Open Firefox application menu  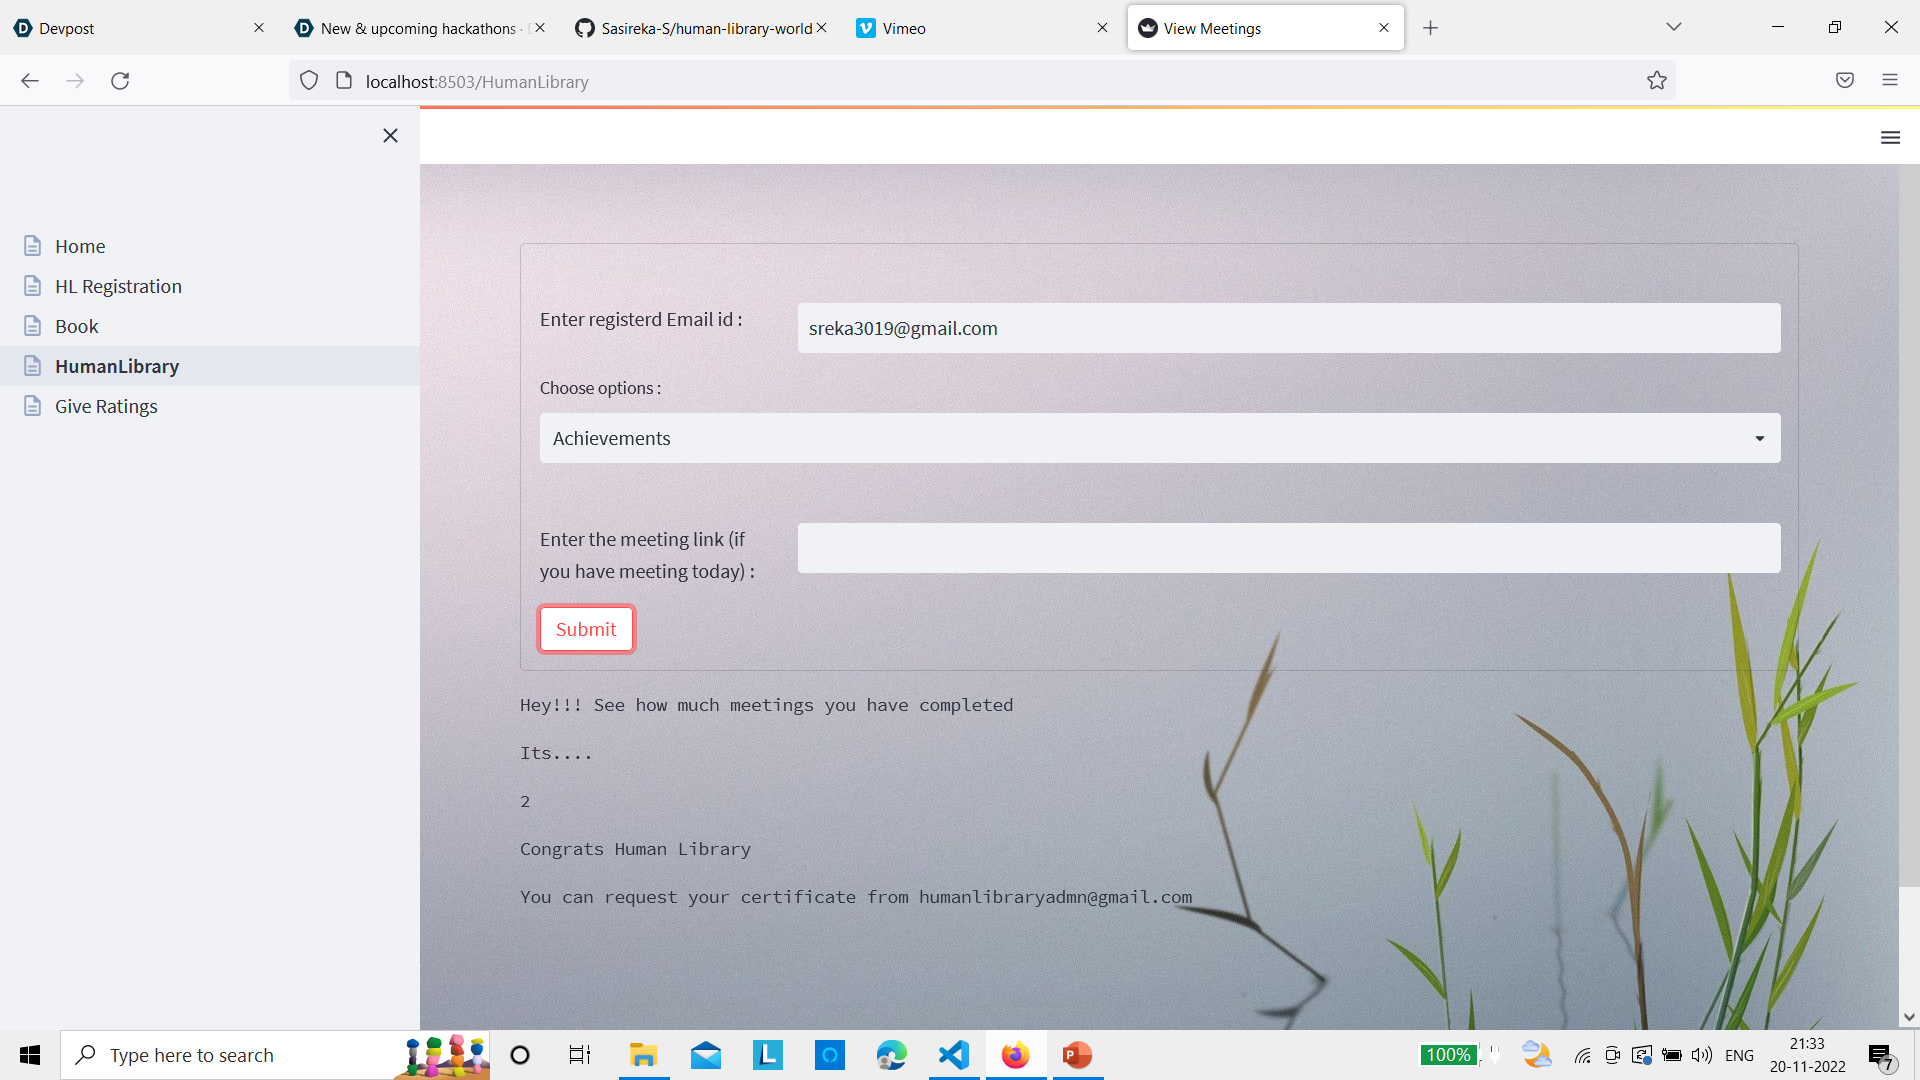(x=1890, y=81)
